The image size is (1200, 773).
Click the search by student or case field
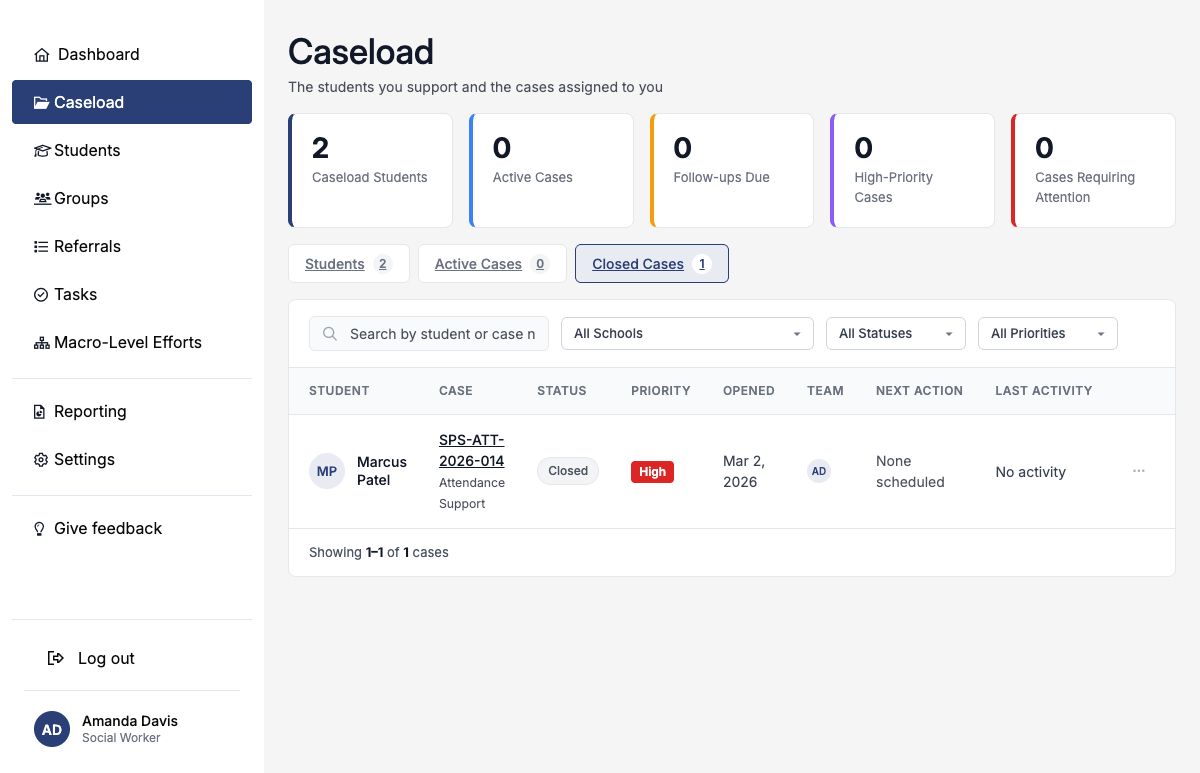coord(429,334)
